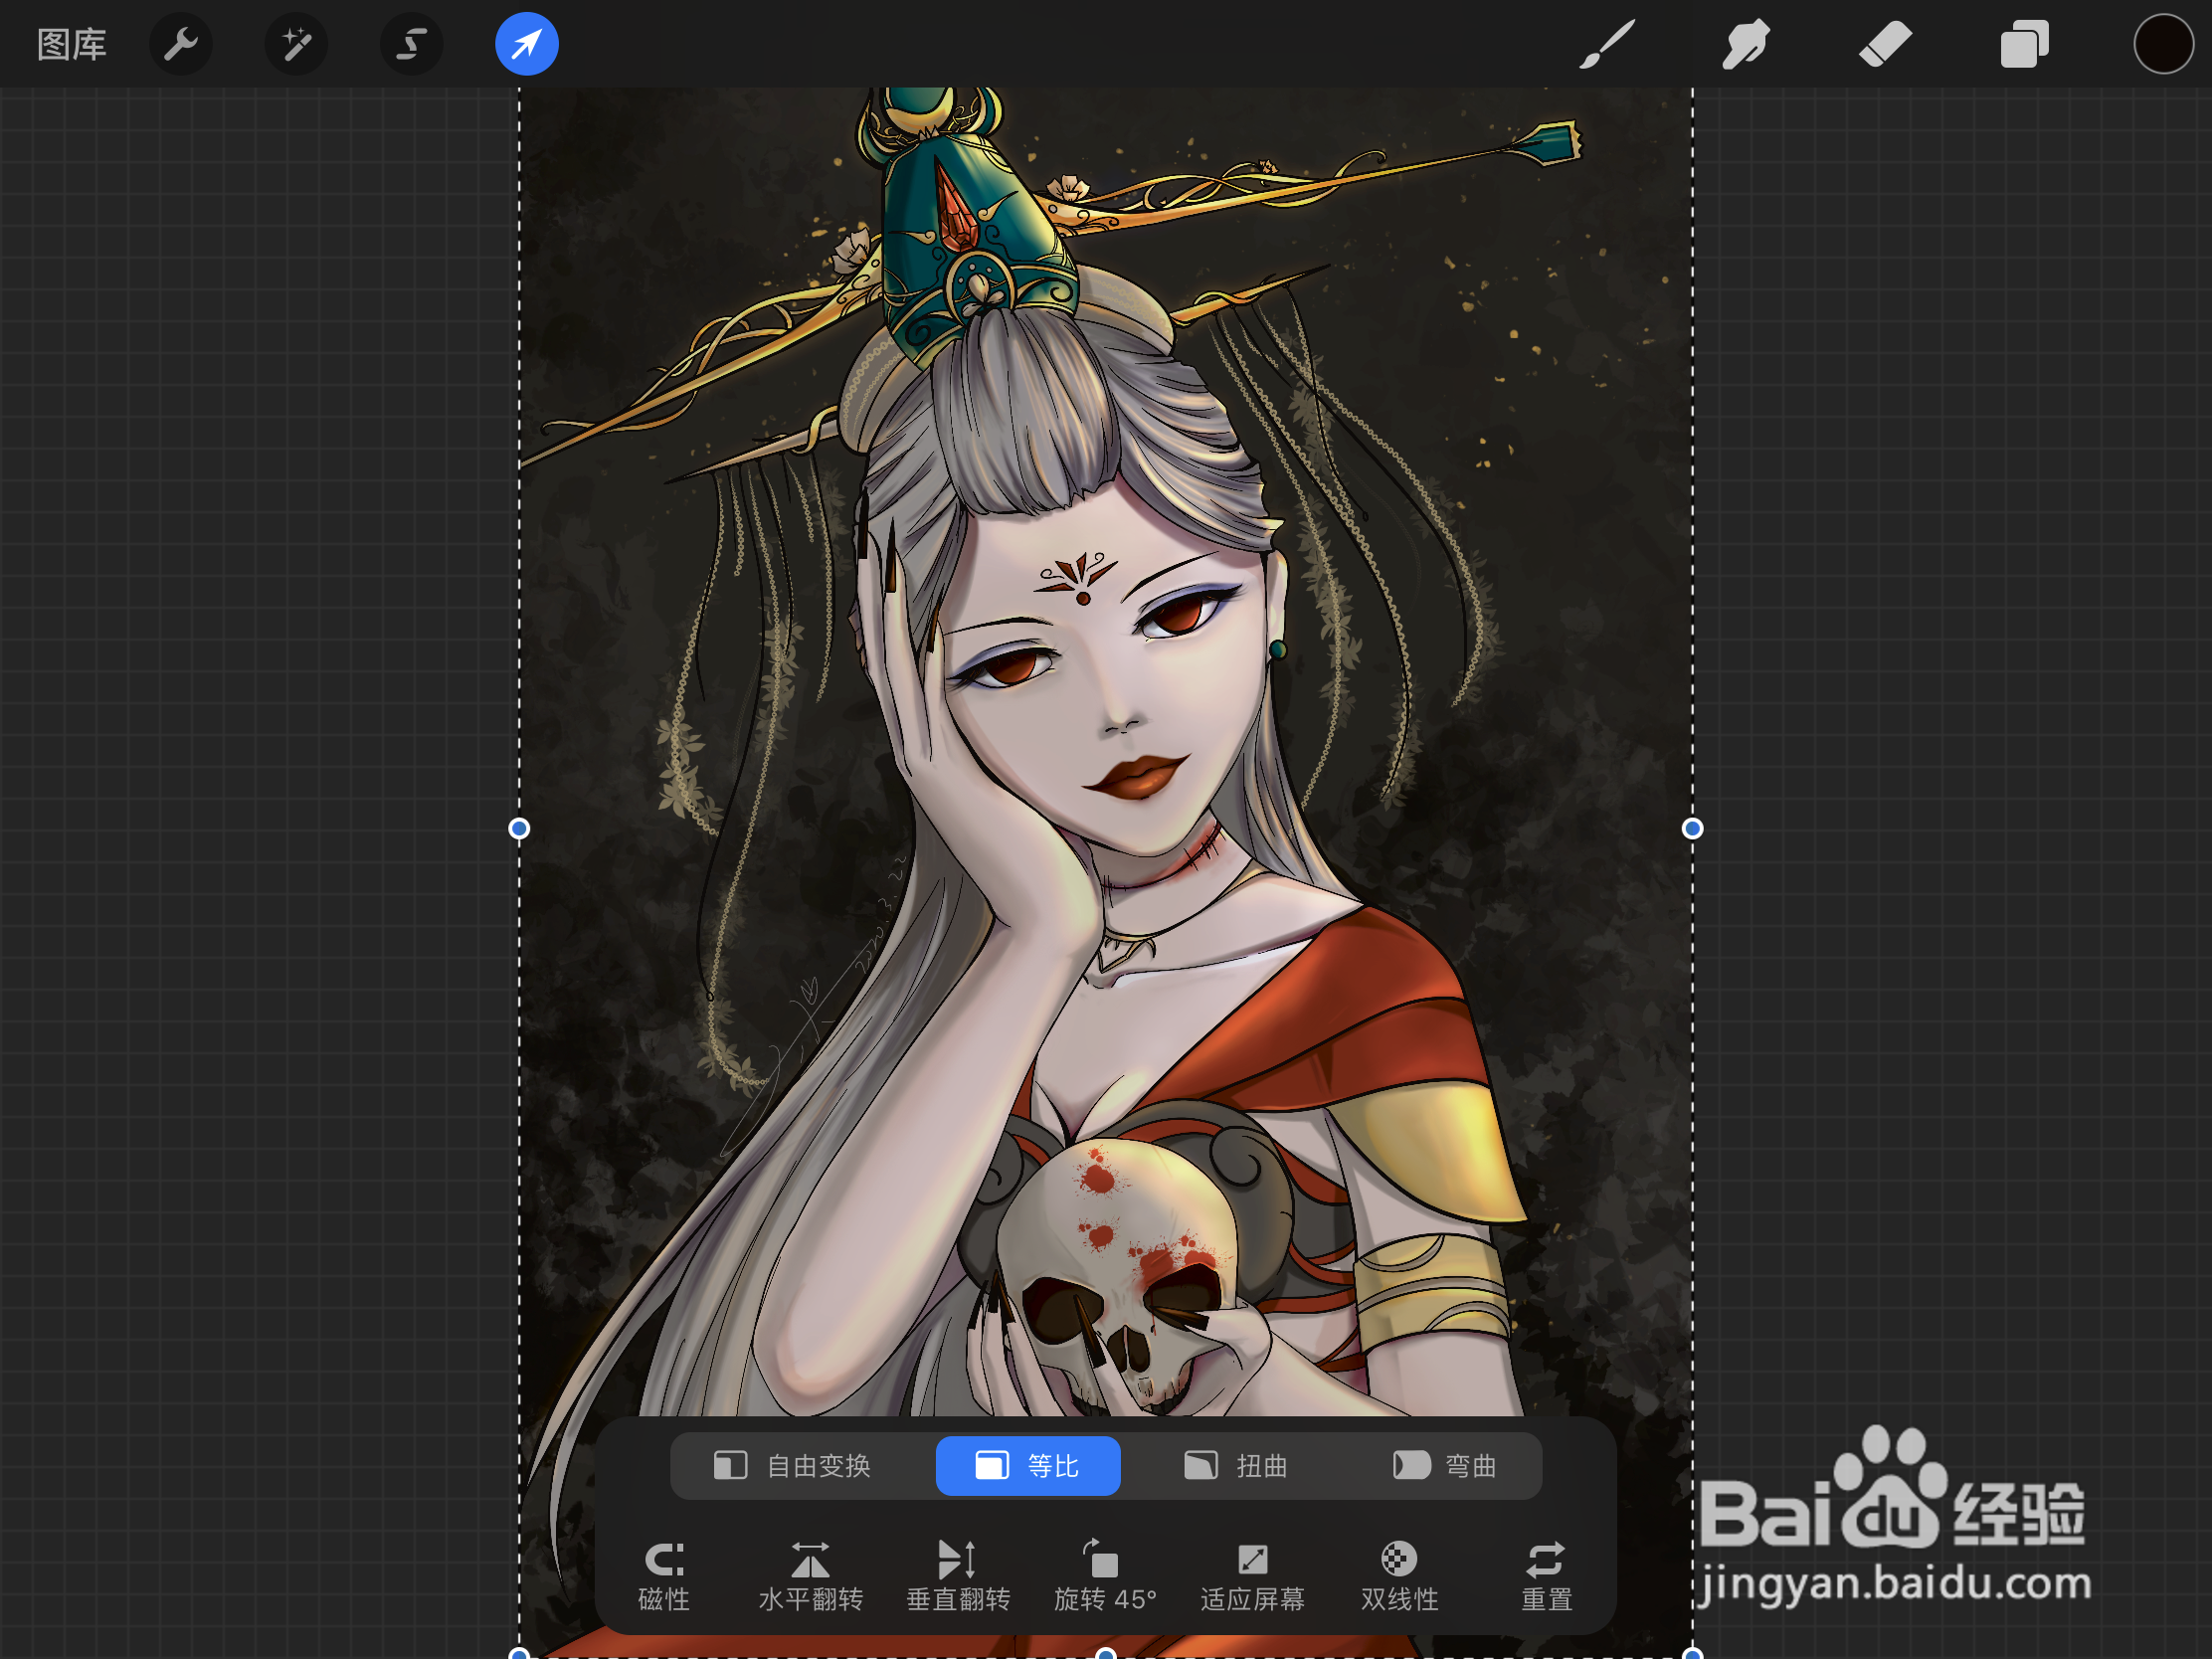This screenshot has width=2212, height=1659.
Task: Fit to screen with 适应屏幕
Action: (1252, 1576)
